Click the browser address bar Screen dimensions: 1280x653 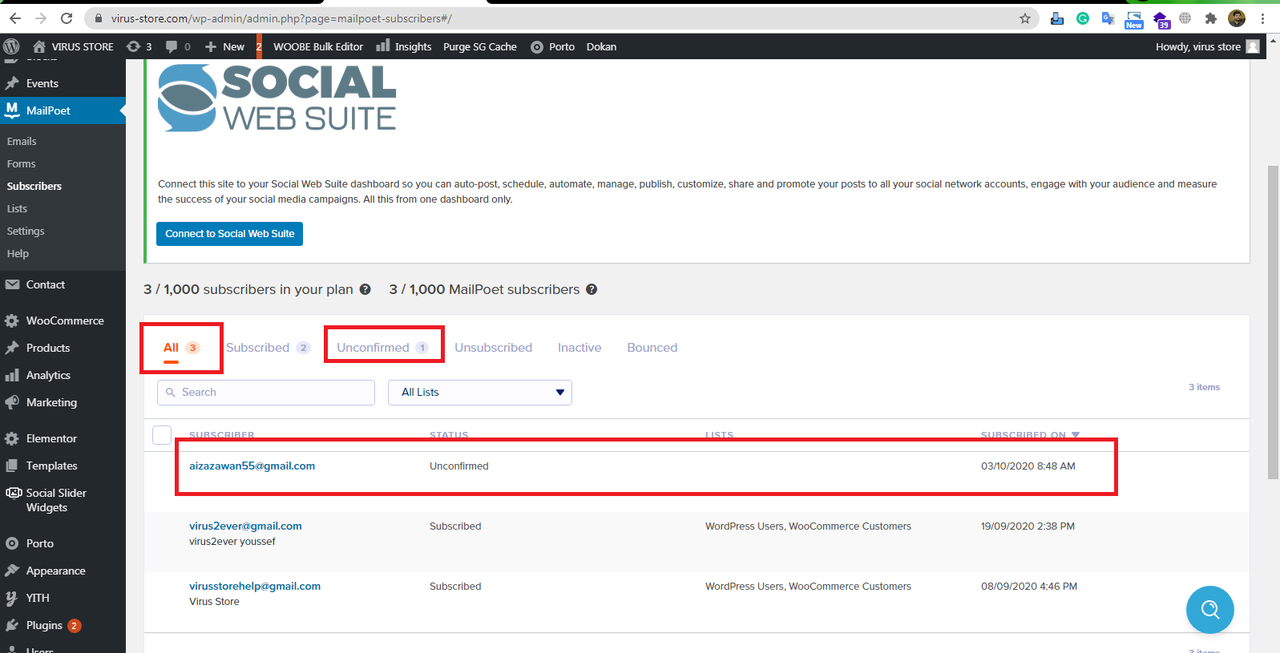tap(560, 18)
